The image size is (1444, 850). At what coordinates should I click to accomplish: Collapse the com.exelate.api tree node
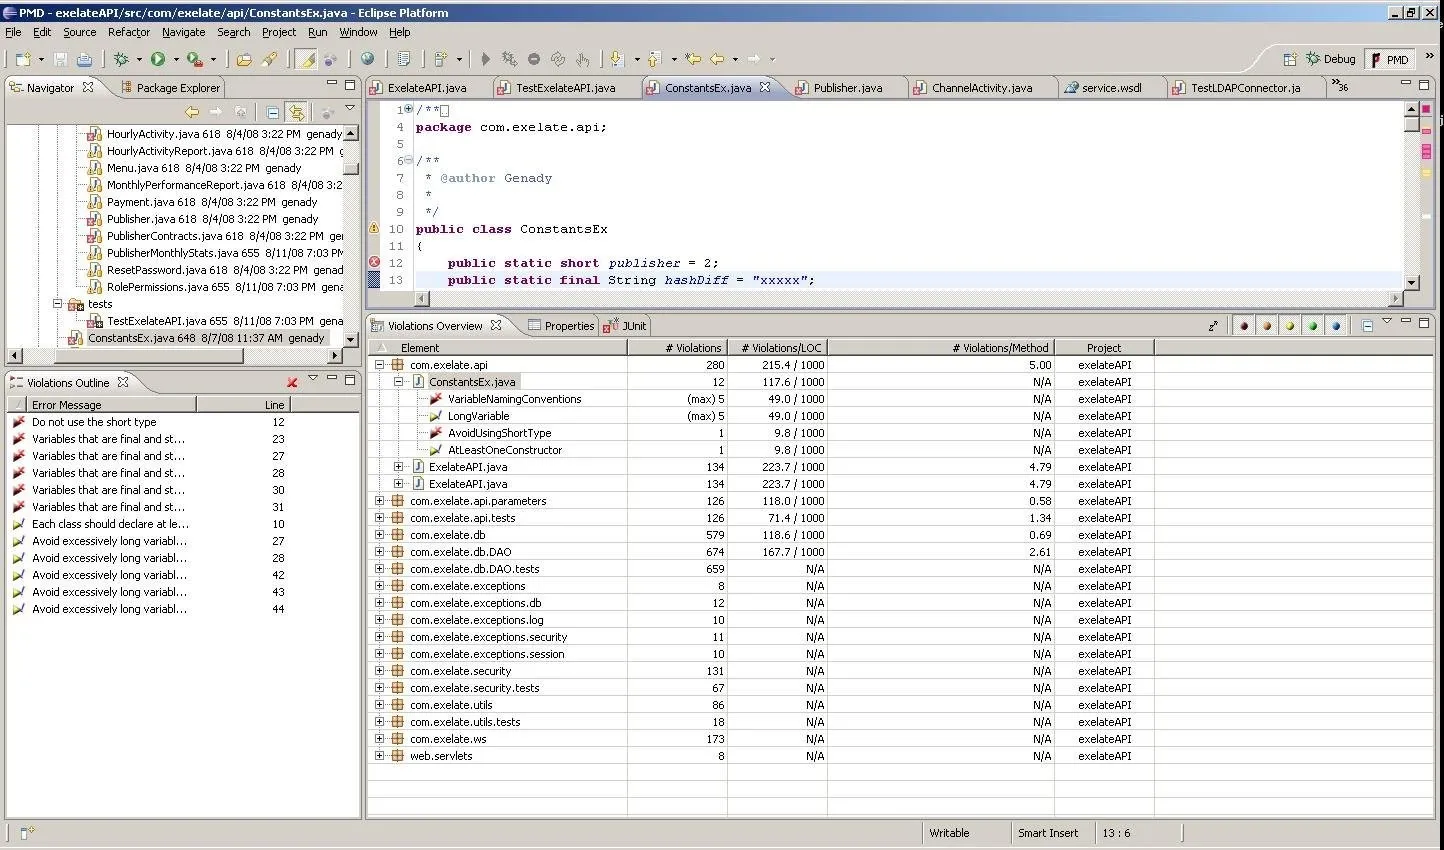click(x=380, y=364)
